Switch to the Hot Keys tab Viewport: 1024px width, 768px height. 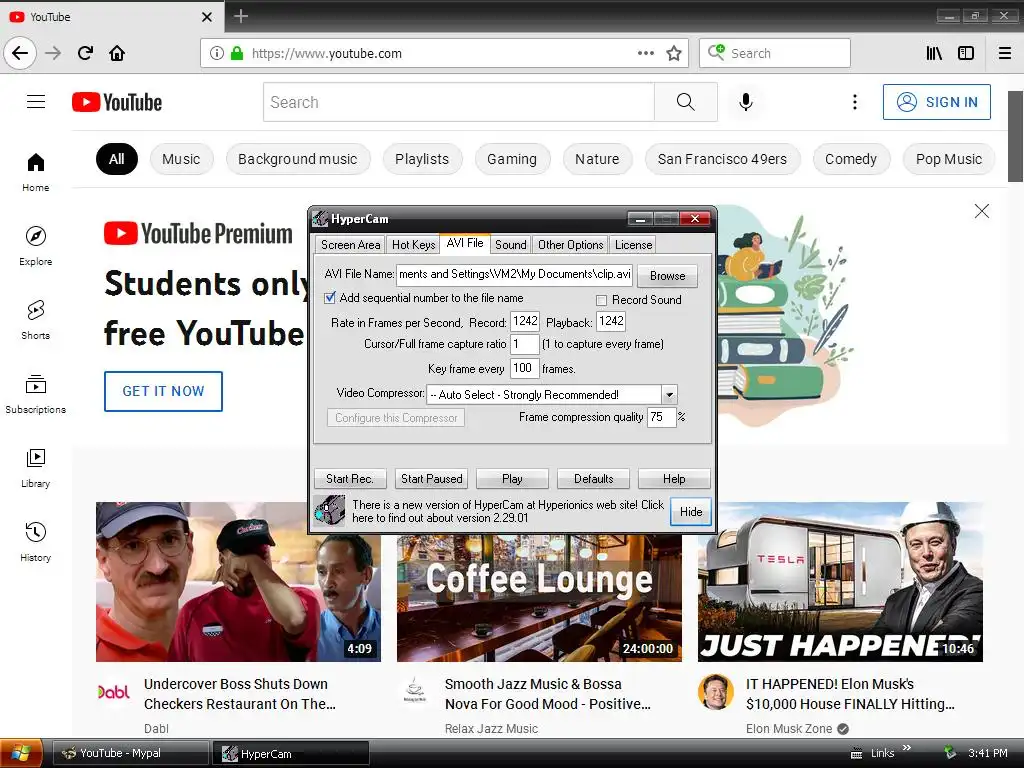[413, 244]
